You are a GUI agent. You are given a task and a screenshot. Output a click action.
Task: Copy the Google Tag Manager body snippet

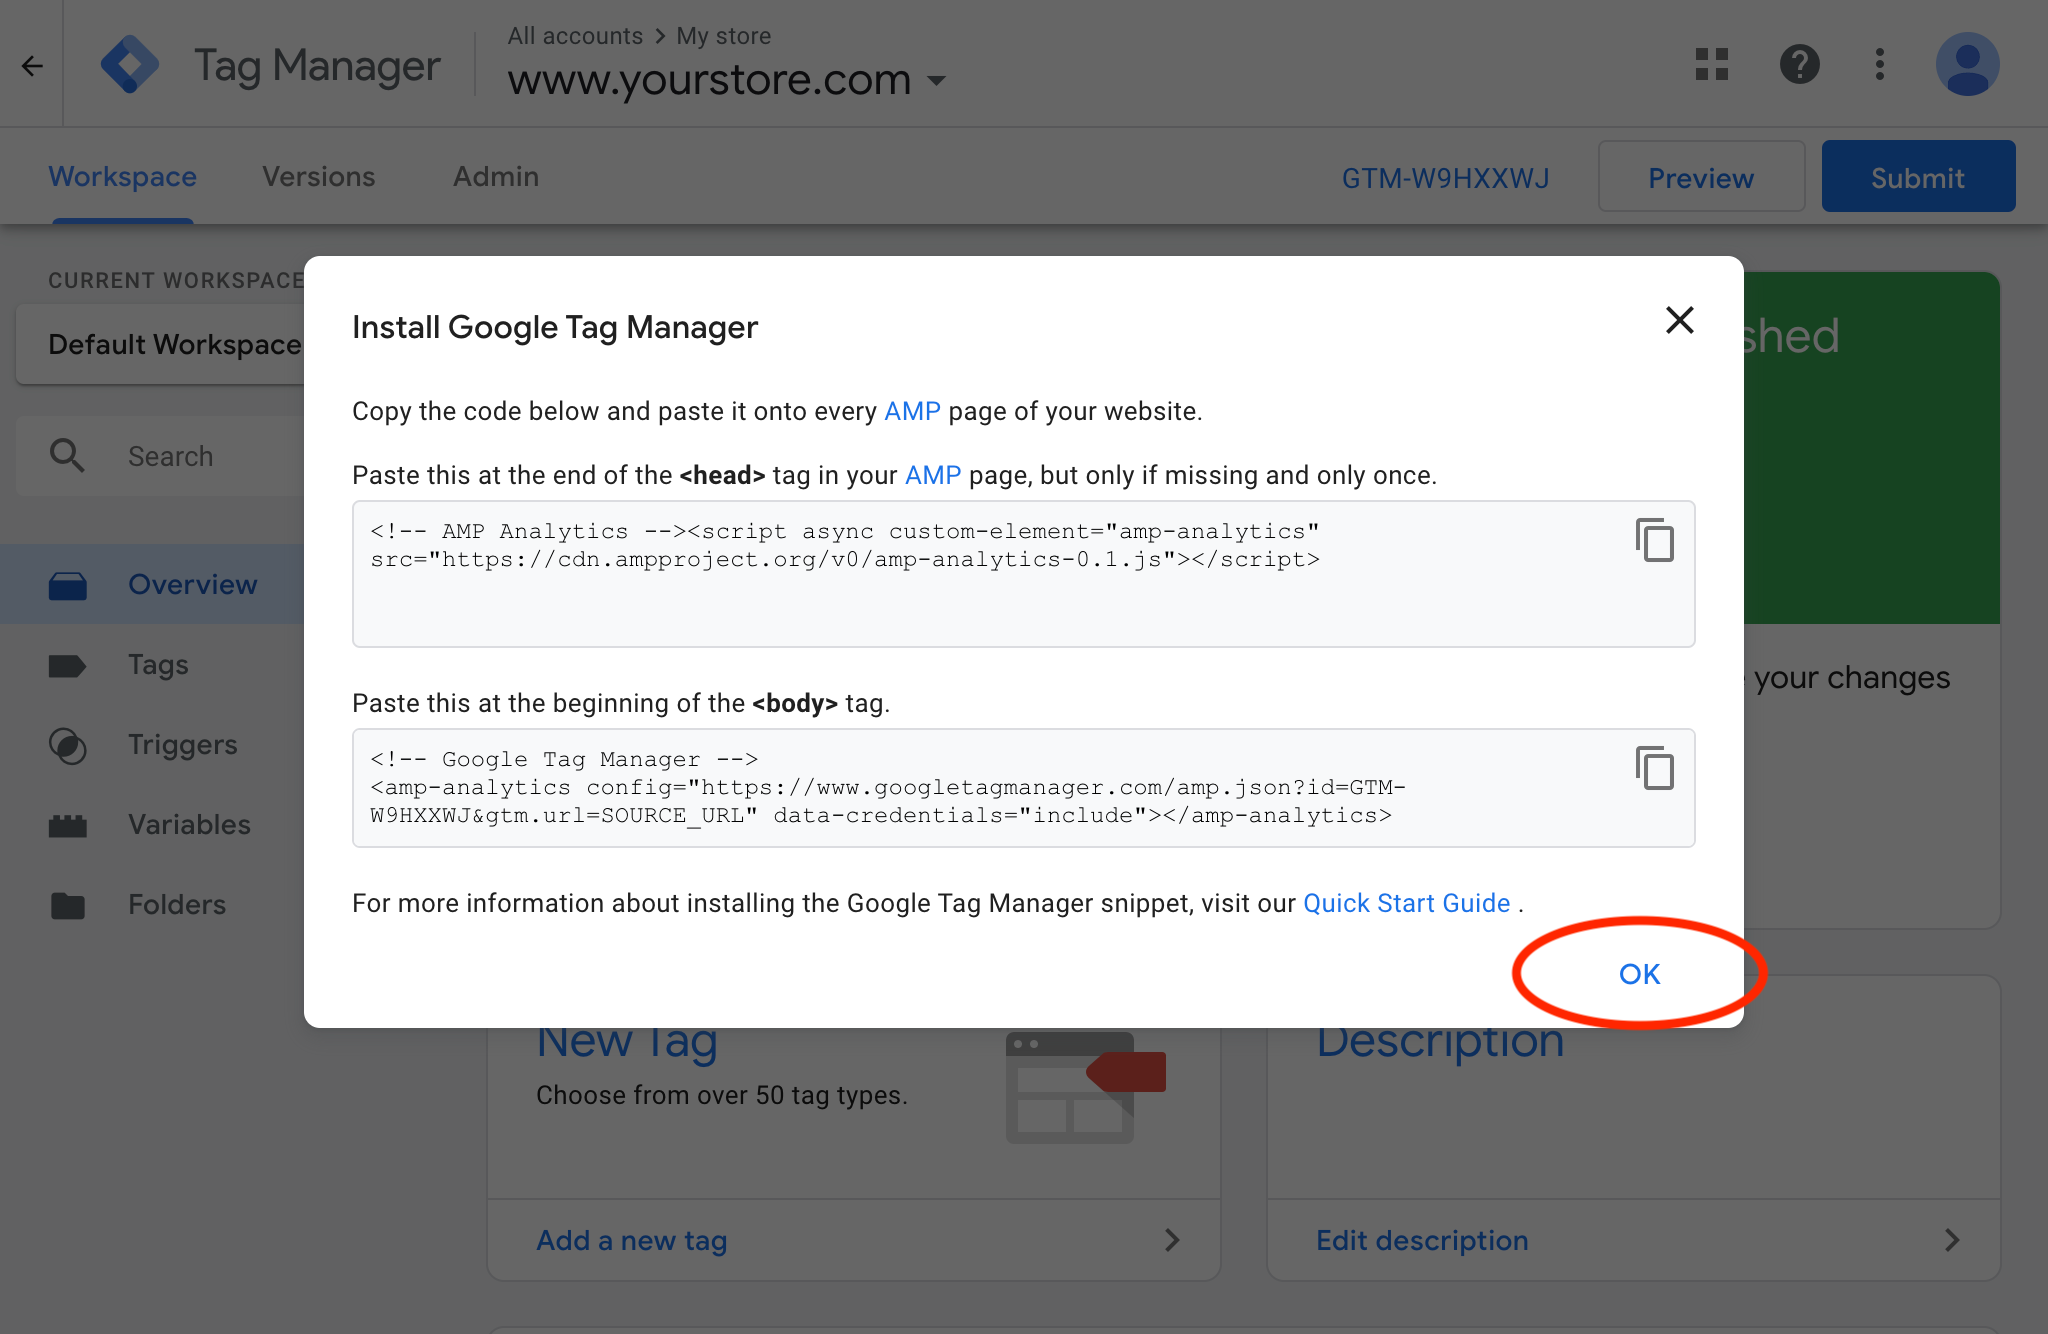1655,769
